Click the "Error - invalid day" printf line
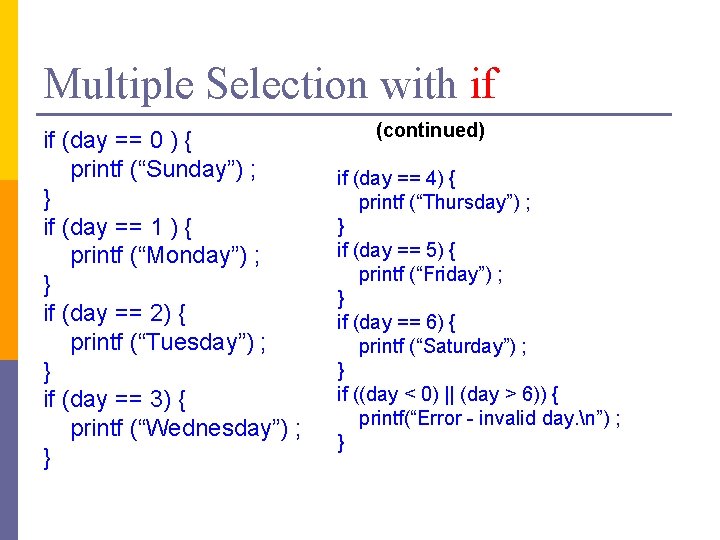 490,418
